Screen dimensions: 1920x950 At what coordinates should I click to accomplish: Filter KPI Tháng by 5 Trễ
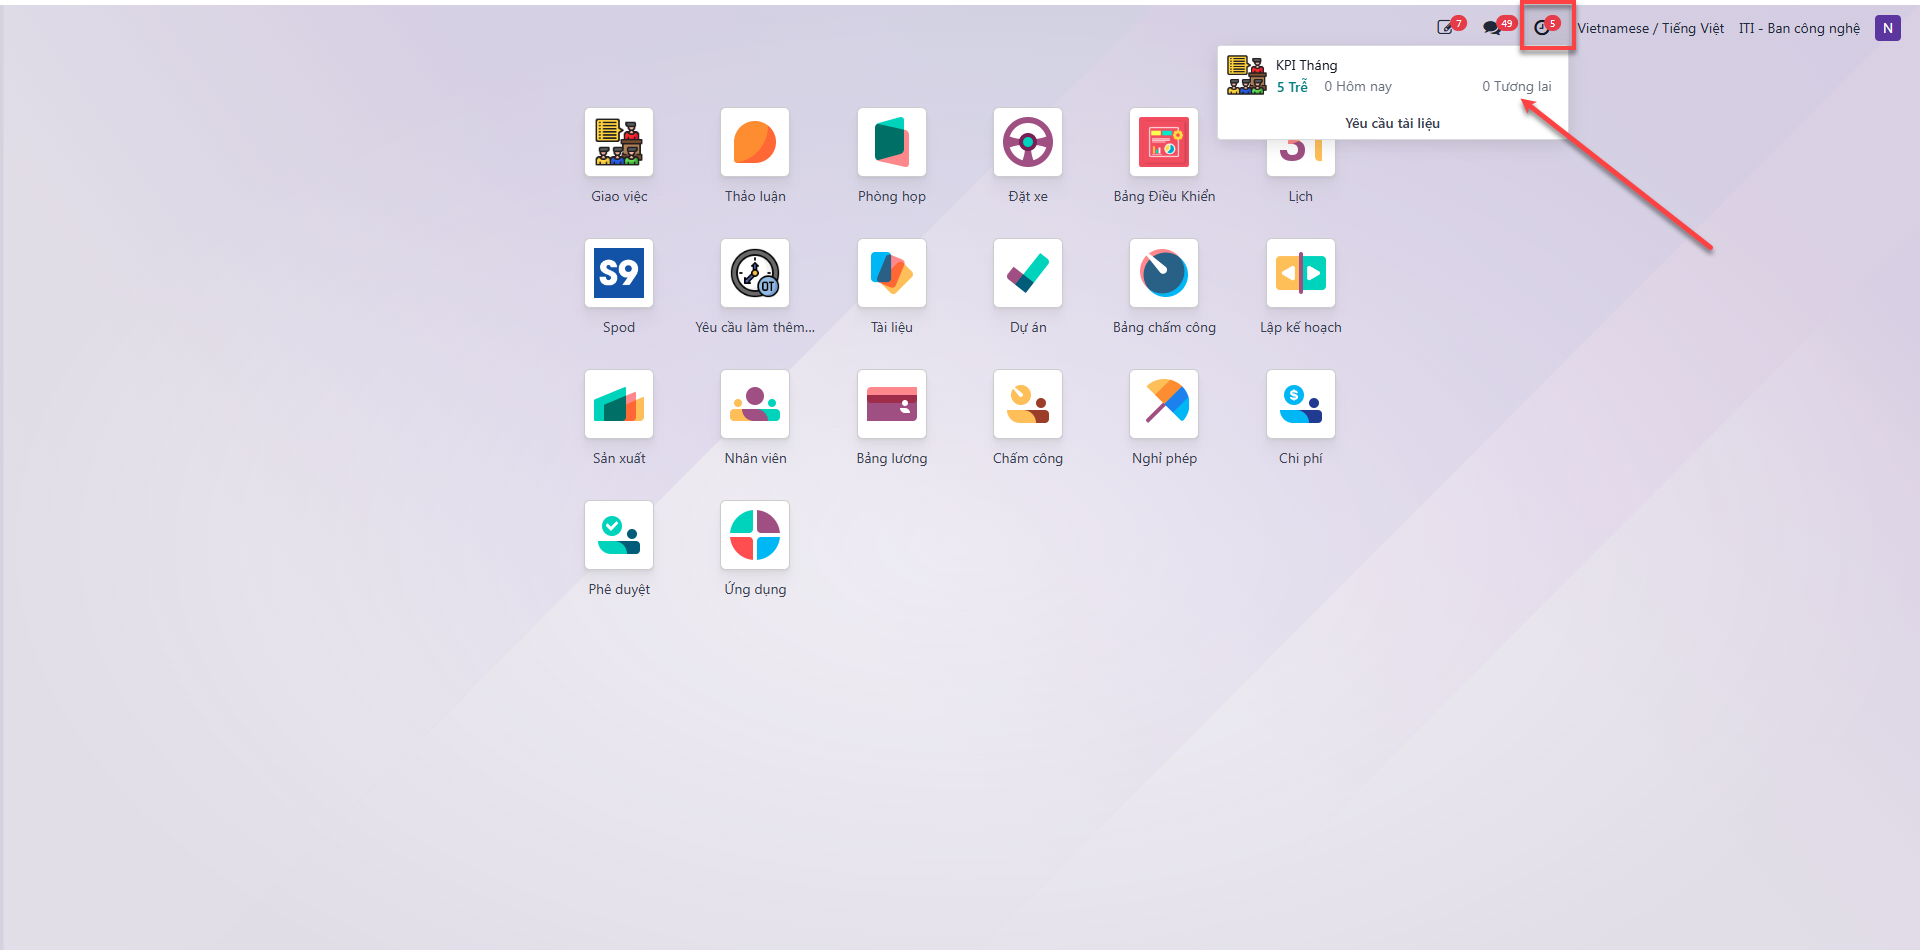[x=1292, y=87]
